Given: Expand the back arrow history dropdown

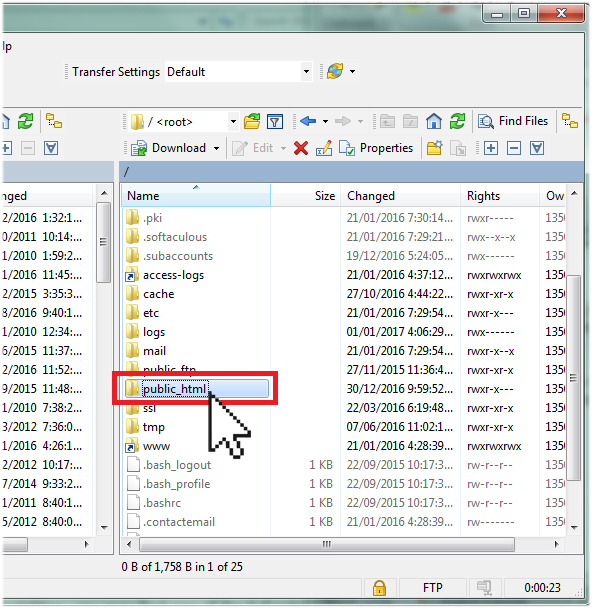Looking at the screenshot, I should click(325, 122).
